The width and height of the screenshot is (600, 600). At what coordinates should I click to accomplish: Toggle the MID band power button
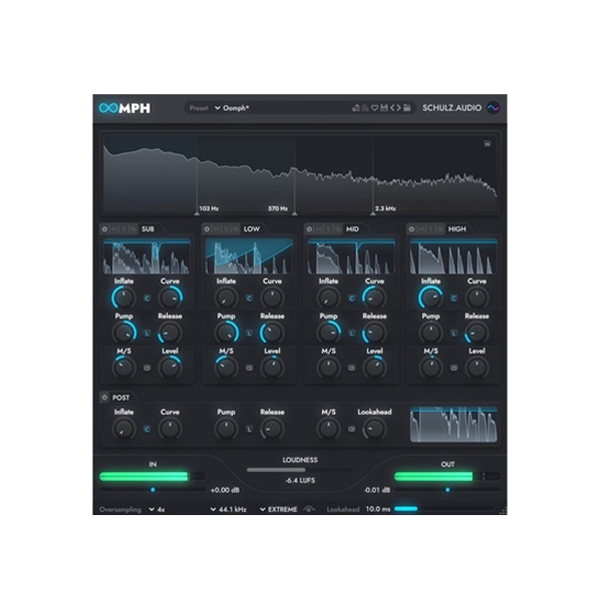309,229
